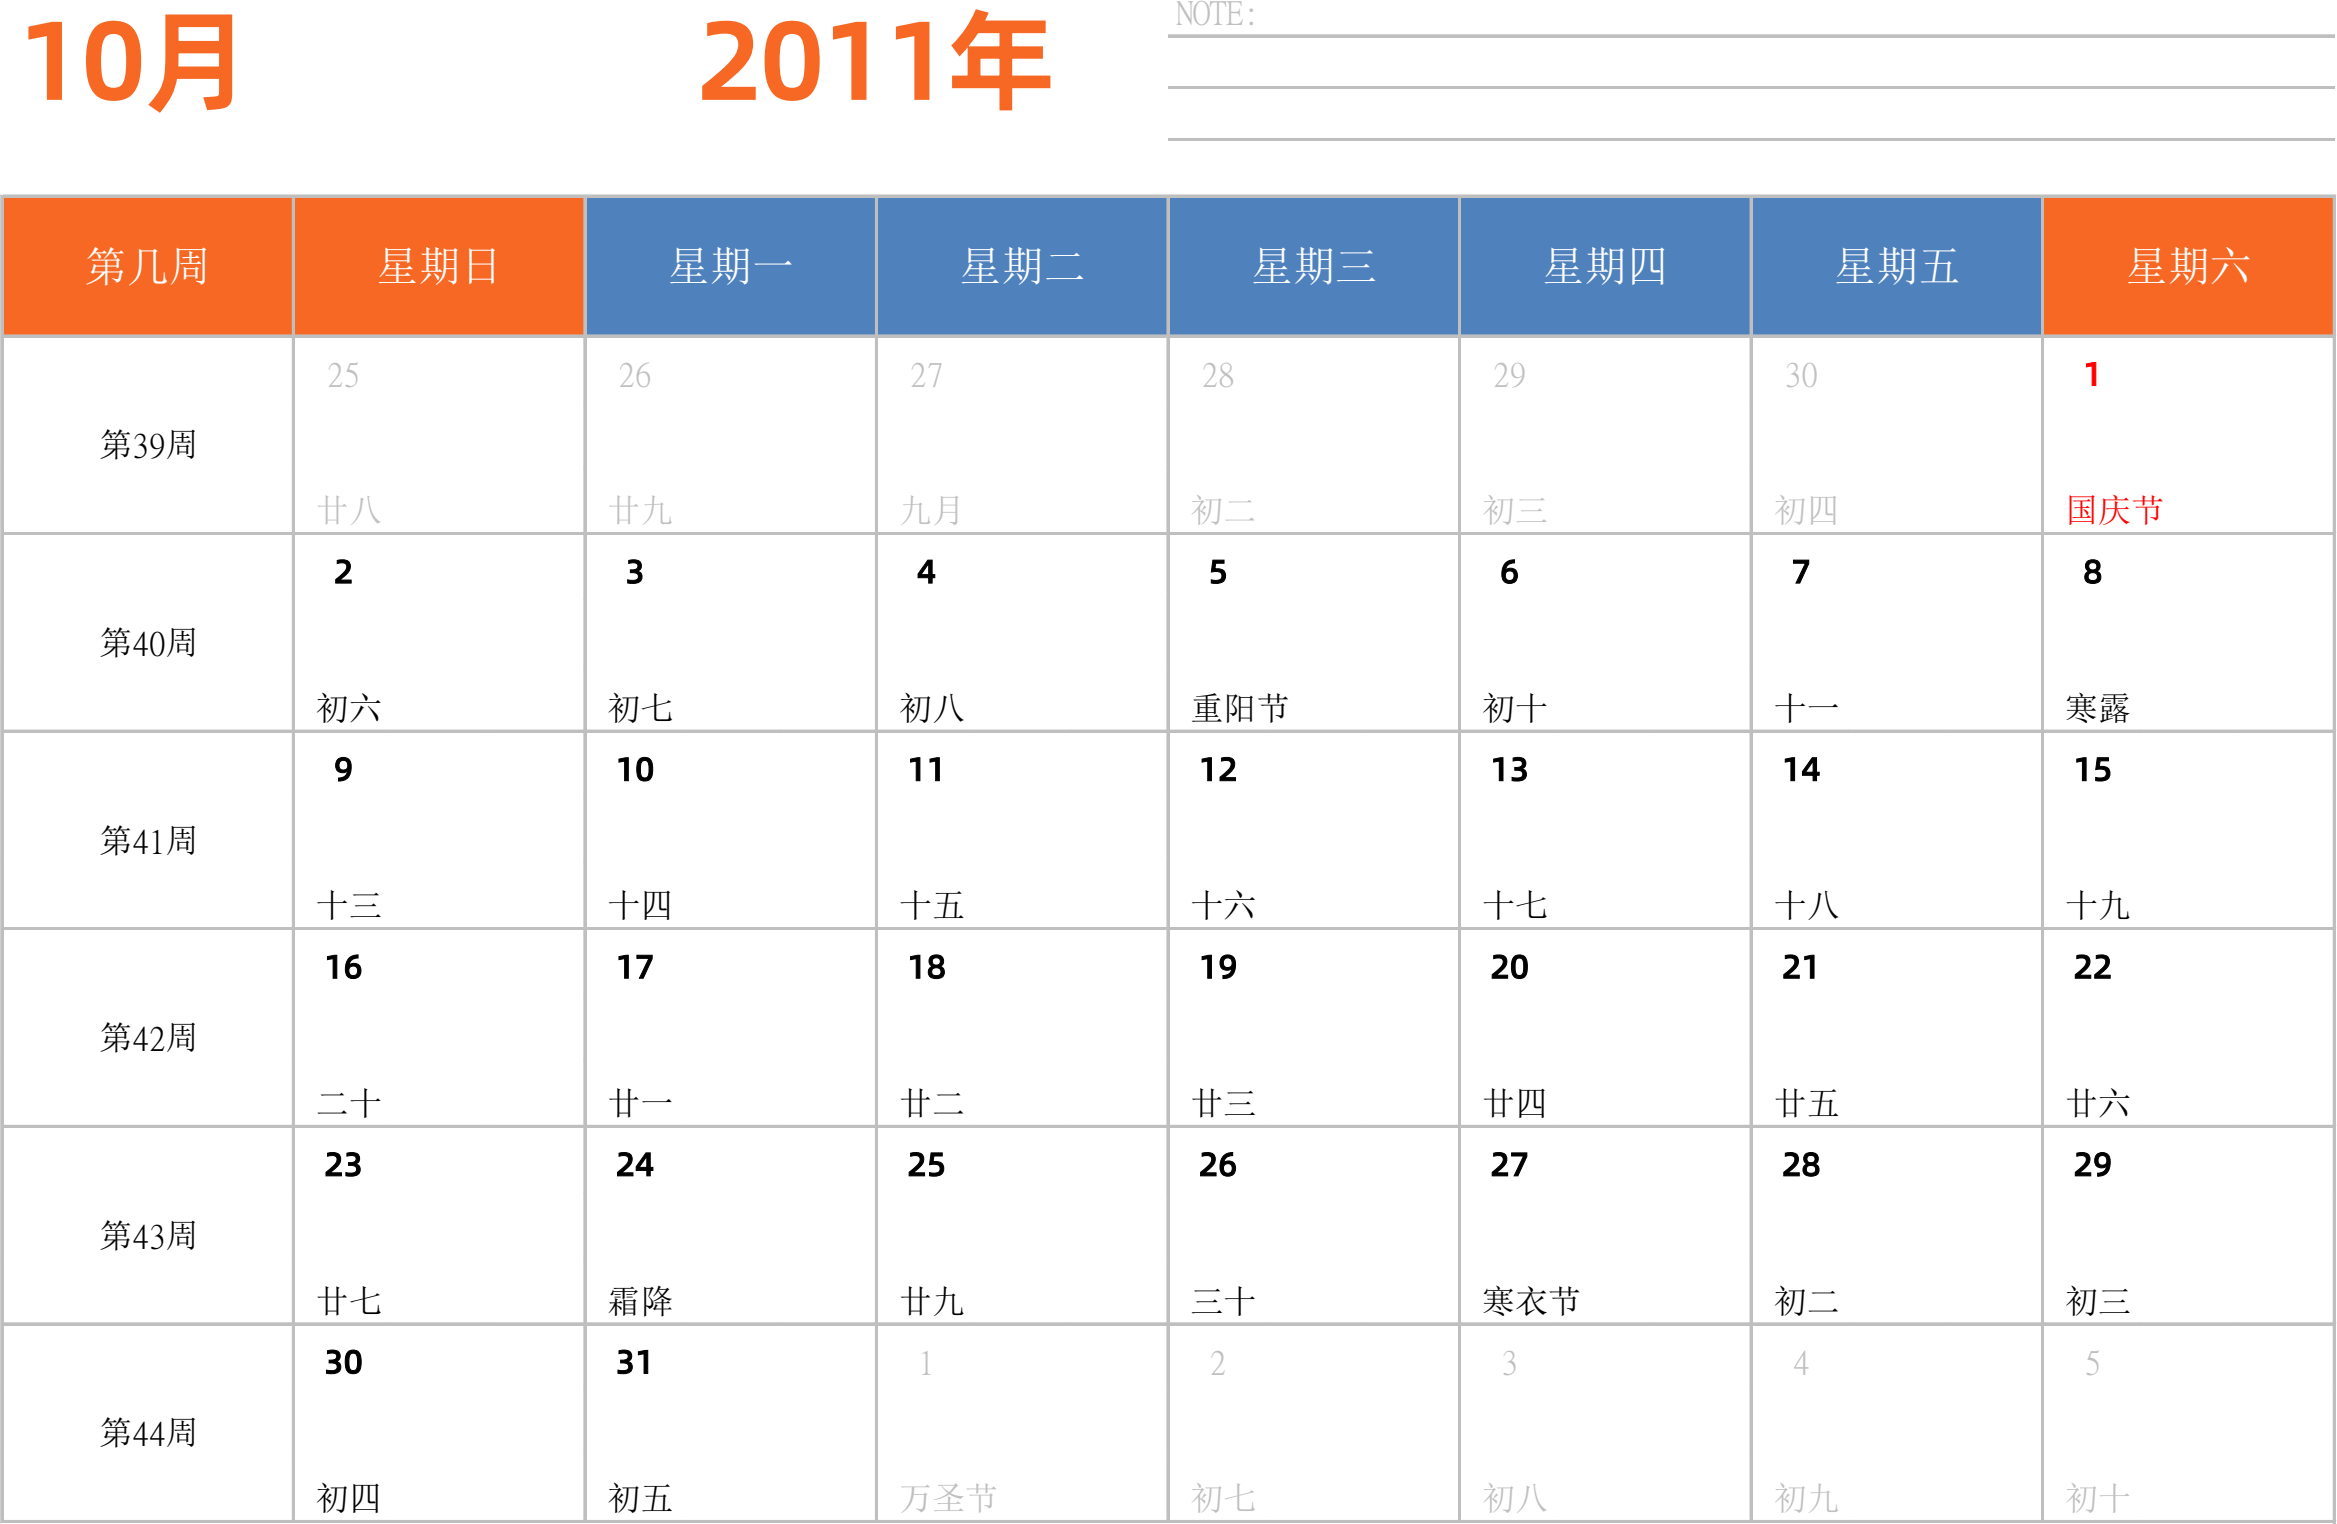2337x1524 pixels.
Task: Select the 星期六 header cell
Action: (x=2188, y=266)
